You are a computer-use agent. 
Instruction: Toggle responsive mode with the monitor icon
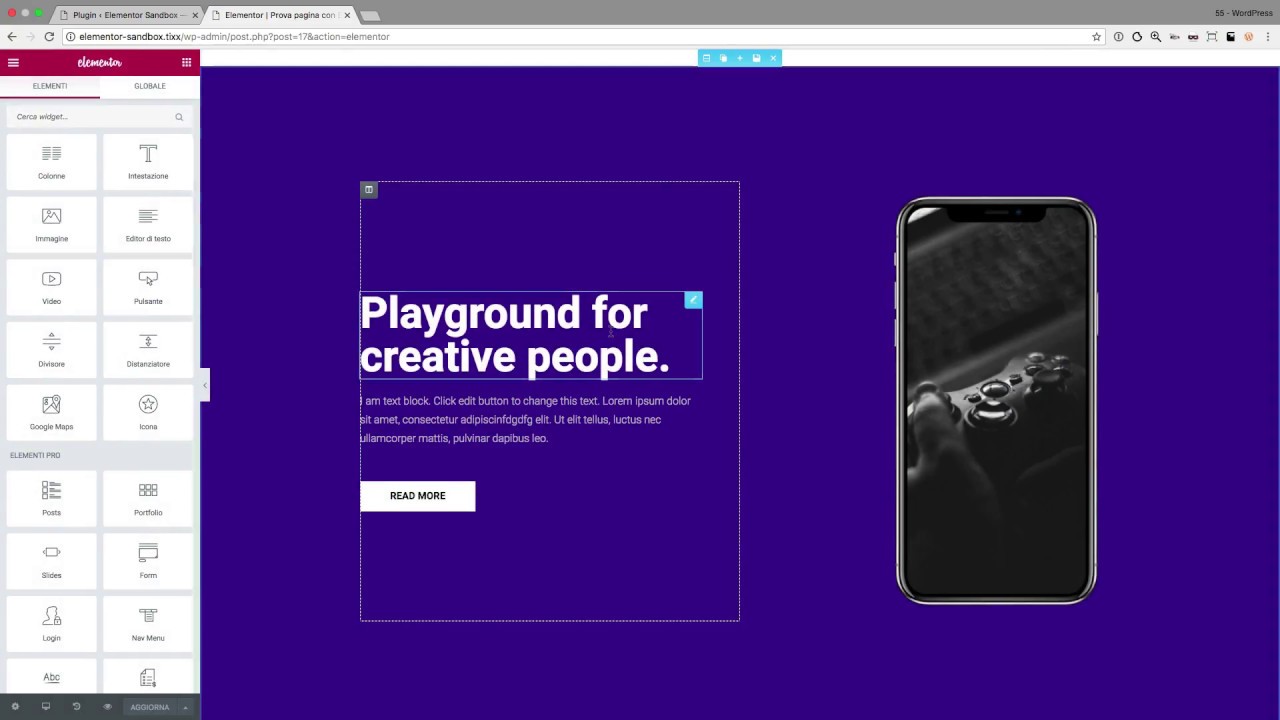click(45, 707)
